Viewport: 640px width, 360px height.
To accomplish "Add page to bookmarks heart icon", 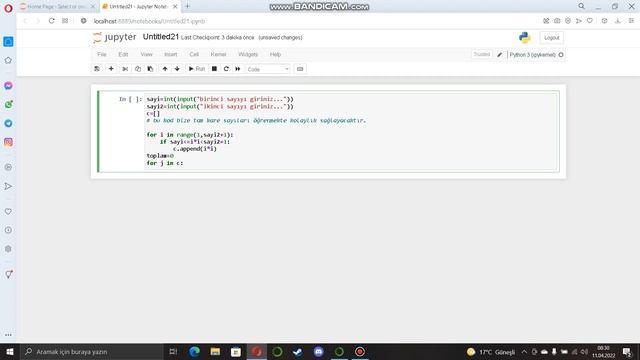I will click(590, 21).
